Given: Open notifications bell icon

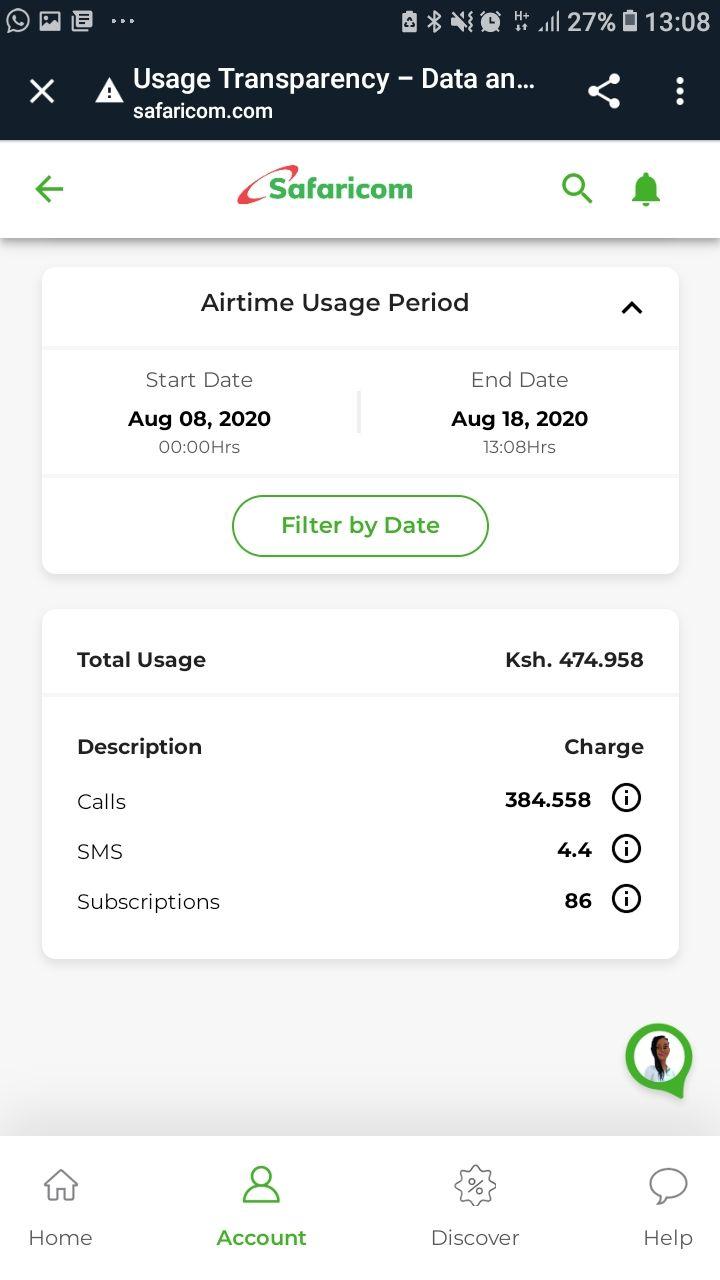Looking at the screenshot, I should coord(646,189).
